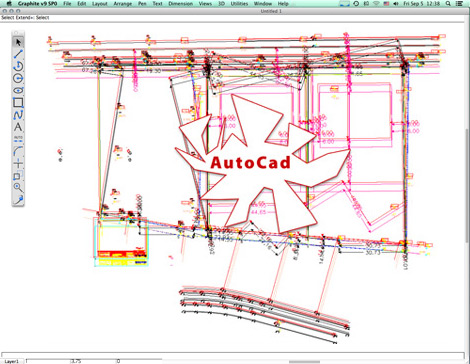The image size is (470, 364).
Task: Choose the fillet tool
Action: click(18, 151)
